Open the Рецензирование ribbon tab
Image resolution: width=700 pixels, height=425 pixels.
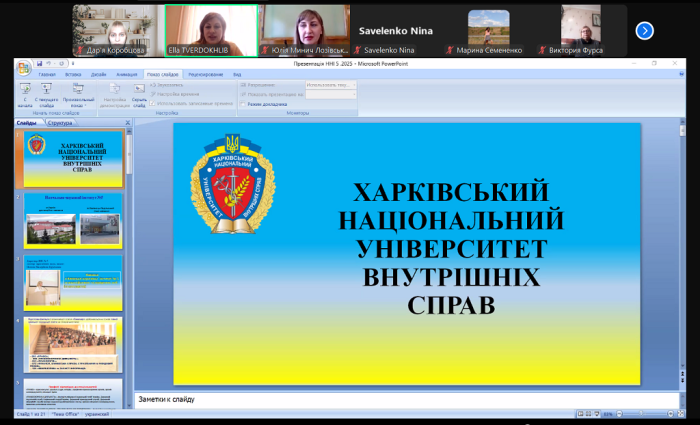tap(205, 75)
